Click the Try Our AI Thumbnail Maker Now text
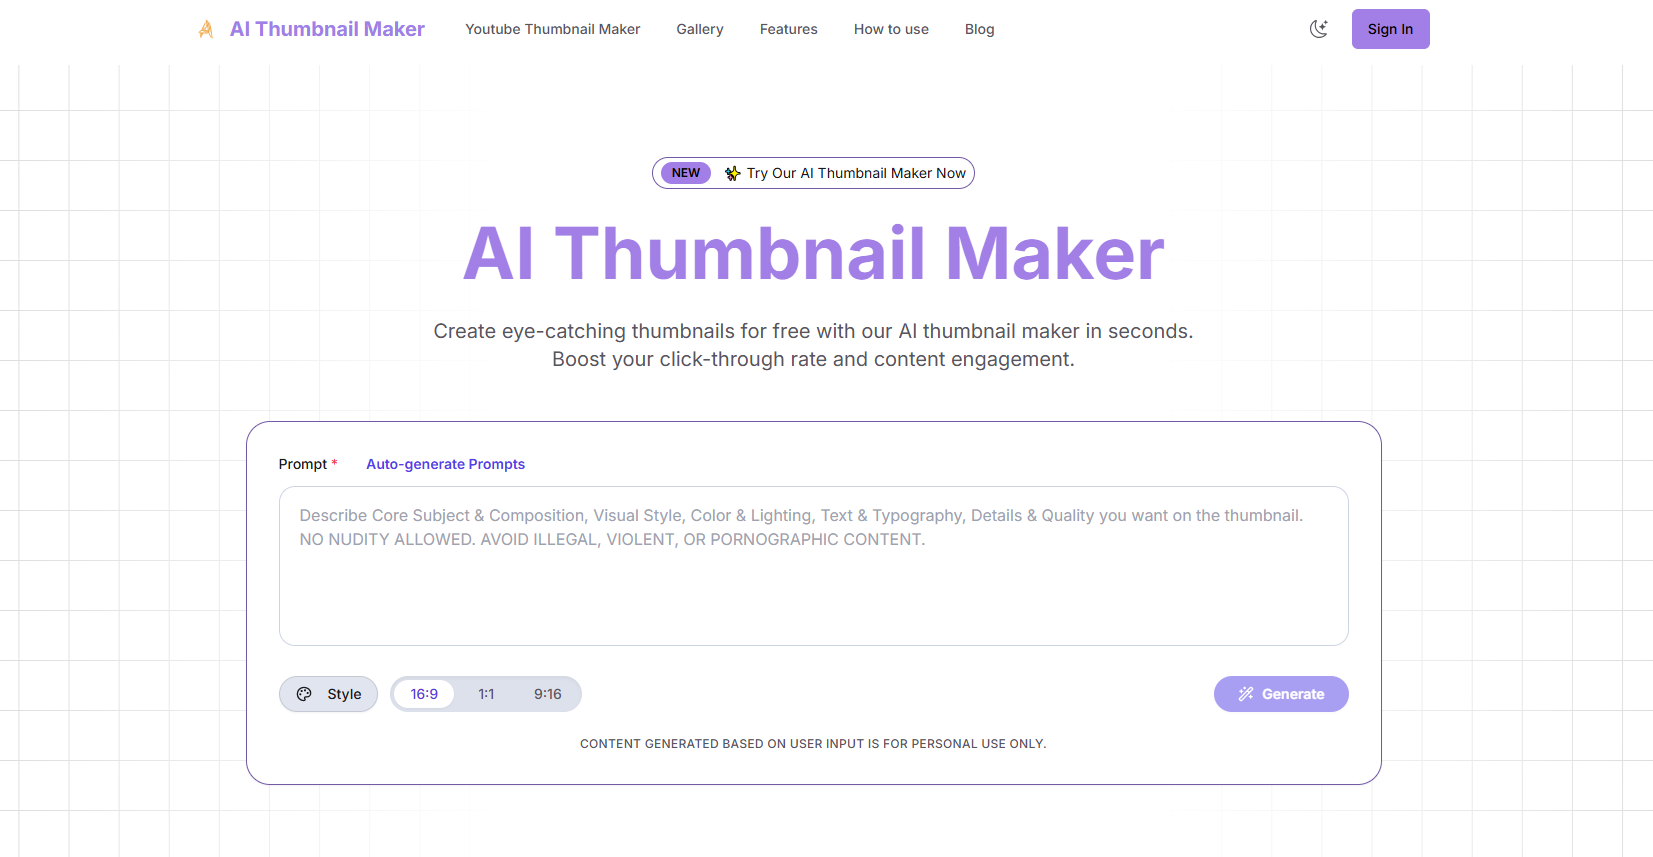This screenshot has width=1653, height=857. [856, 173]
